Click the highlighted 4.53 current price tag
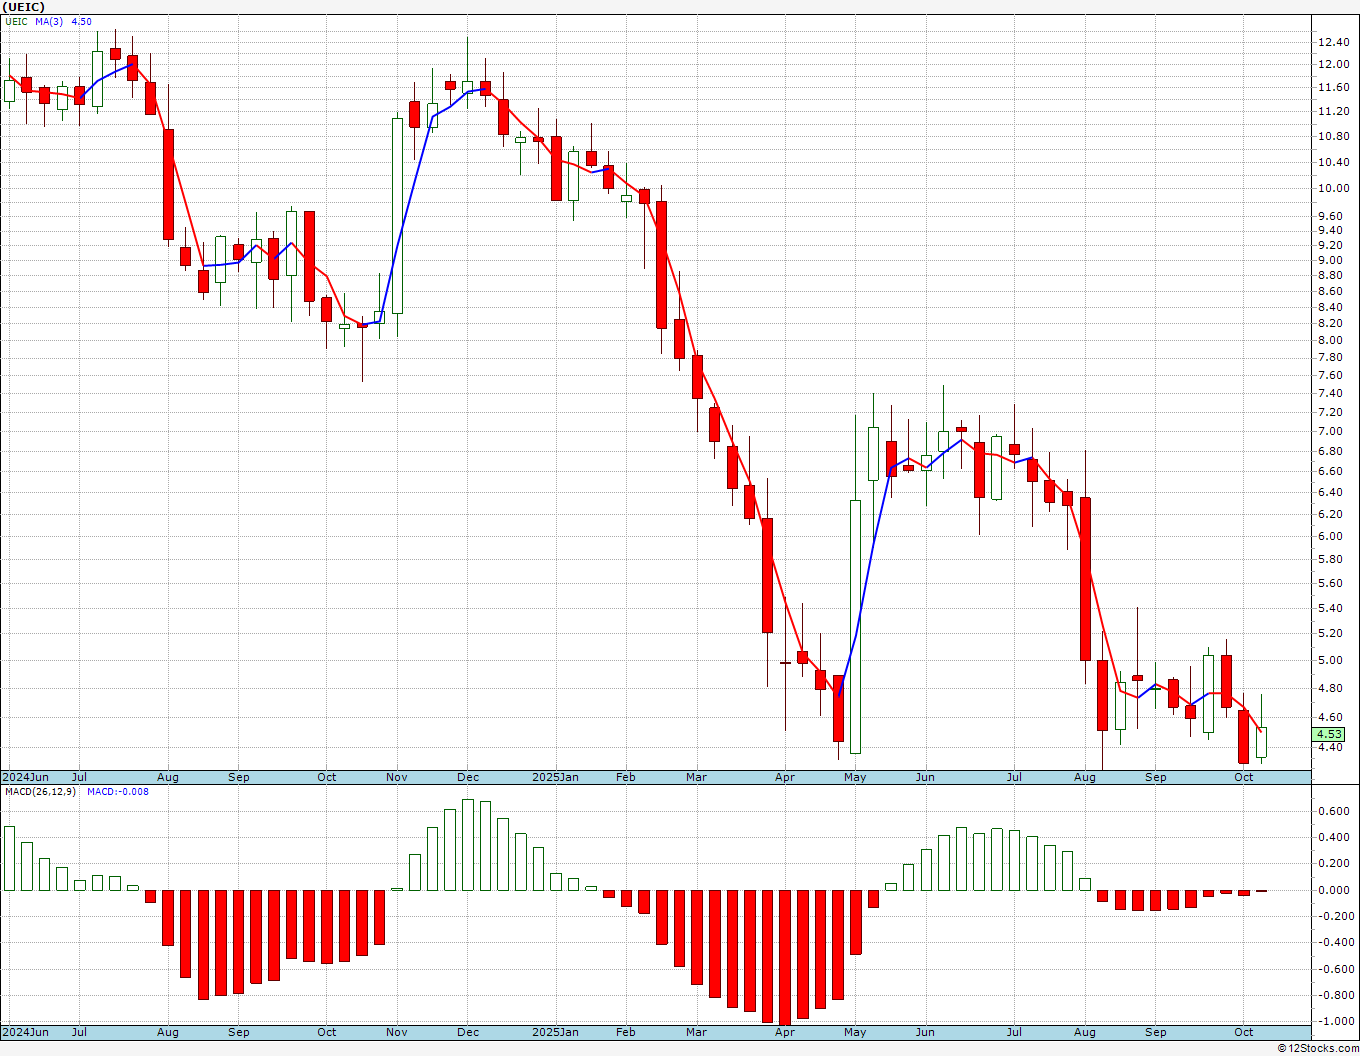This screenshot has width=1360, height=1056. coord(1329,734)
